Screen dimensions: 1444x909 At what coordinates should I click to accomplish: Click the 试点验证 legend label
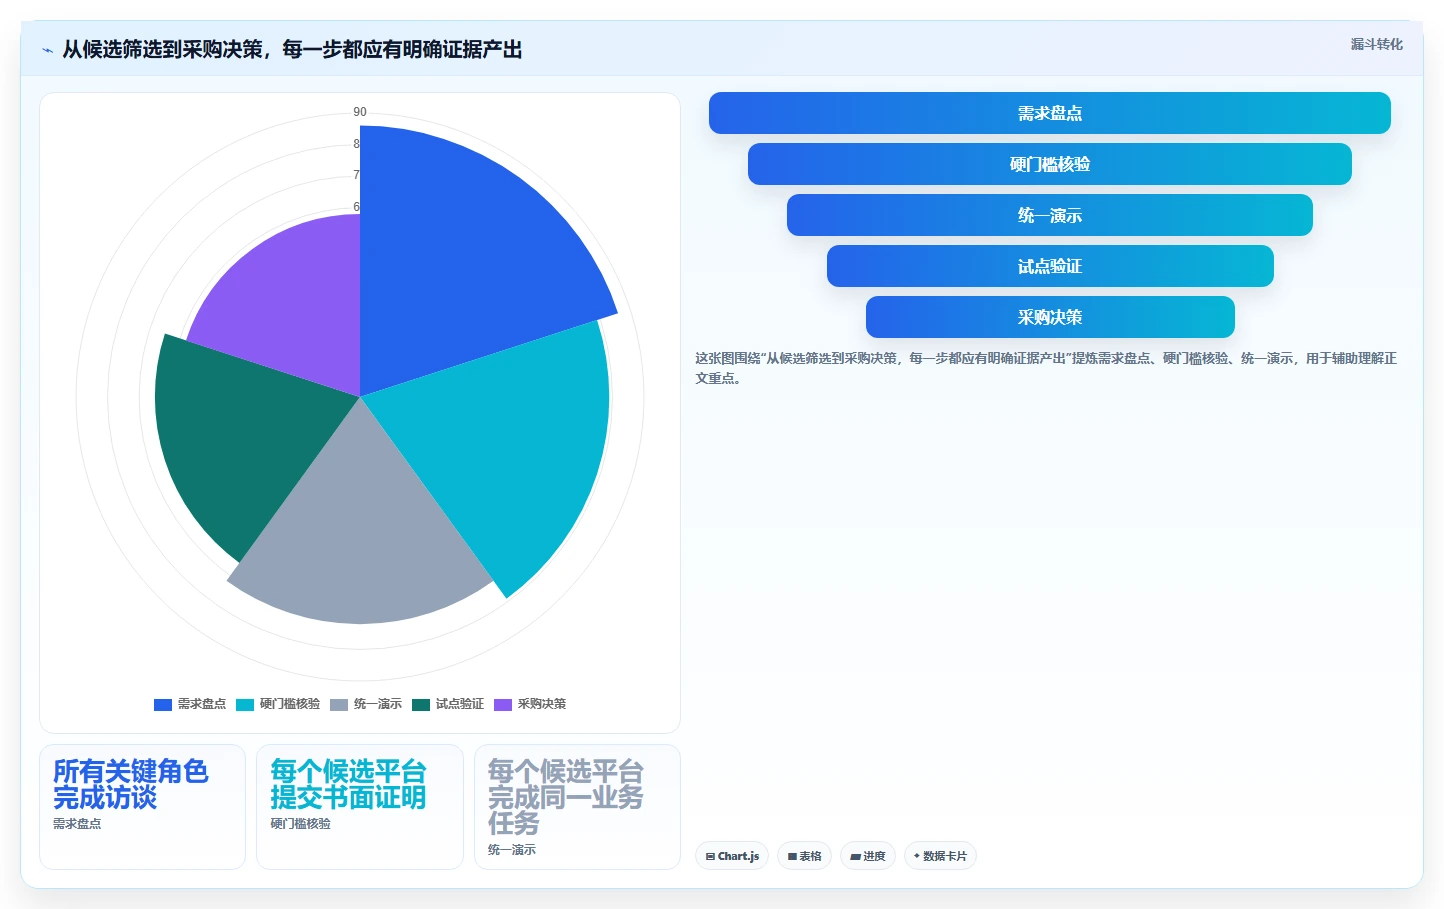pyautogui.click(x=460, y=704)
